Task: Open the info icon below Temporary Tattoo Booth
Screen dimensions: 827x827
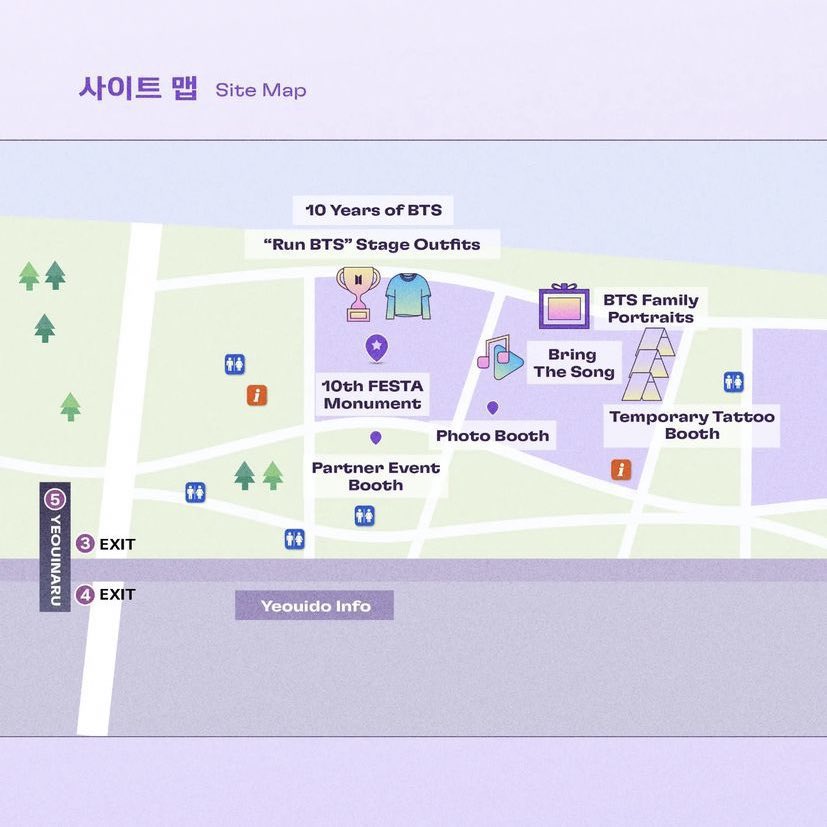Action: [x=621, y=469]
